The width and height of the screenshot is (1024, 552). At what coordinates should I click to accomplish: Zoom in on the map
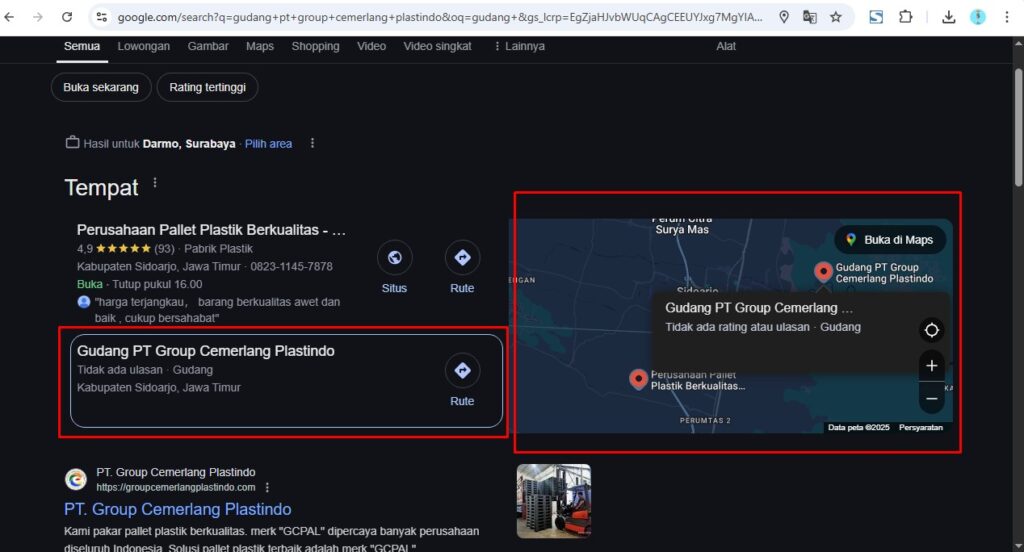pyautogui.click(x=931, y=366)
